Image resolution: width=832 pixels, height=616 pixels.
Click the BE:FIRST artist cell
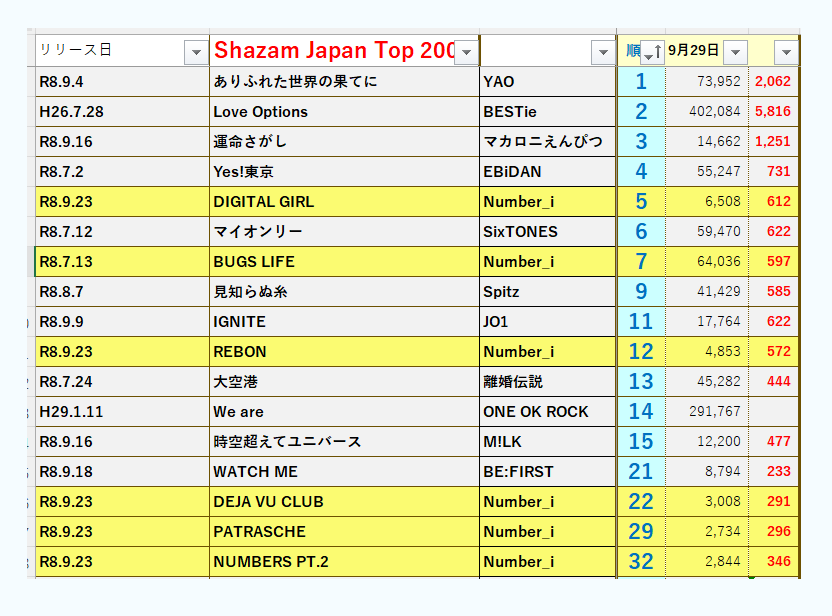(x=548, y=471)
